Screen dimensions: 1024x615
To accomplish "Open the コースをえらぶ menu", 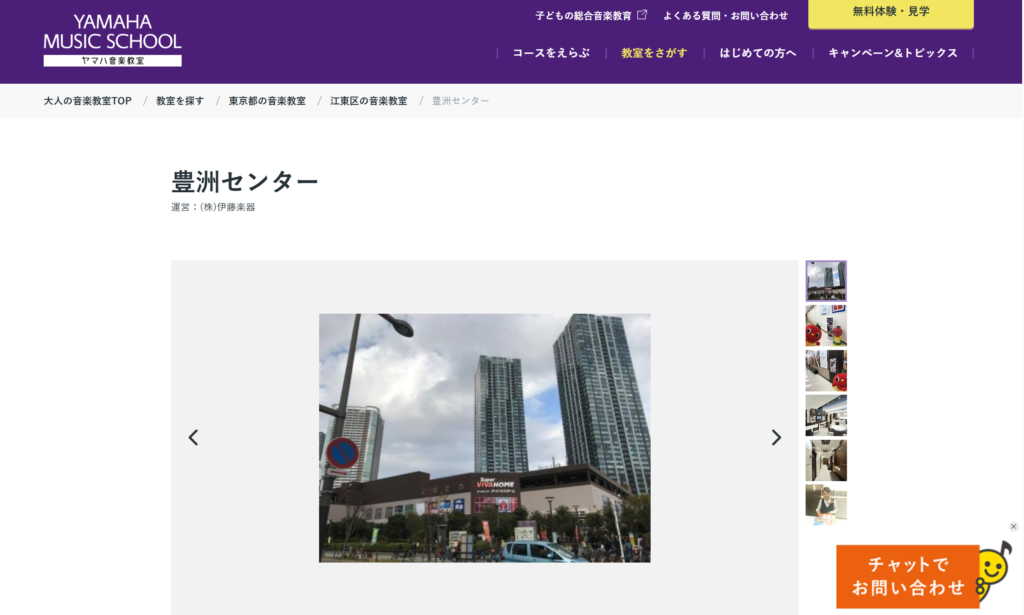I will click(551, 53).
